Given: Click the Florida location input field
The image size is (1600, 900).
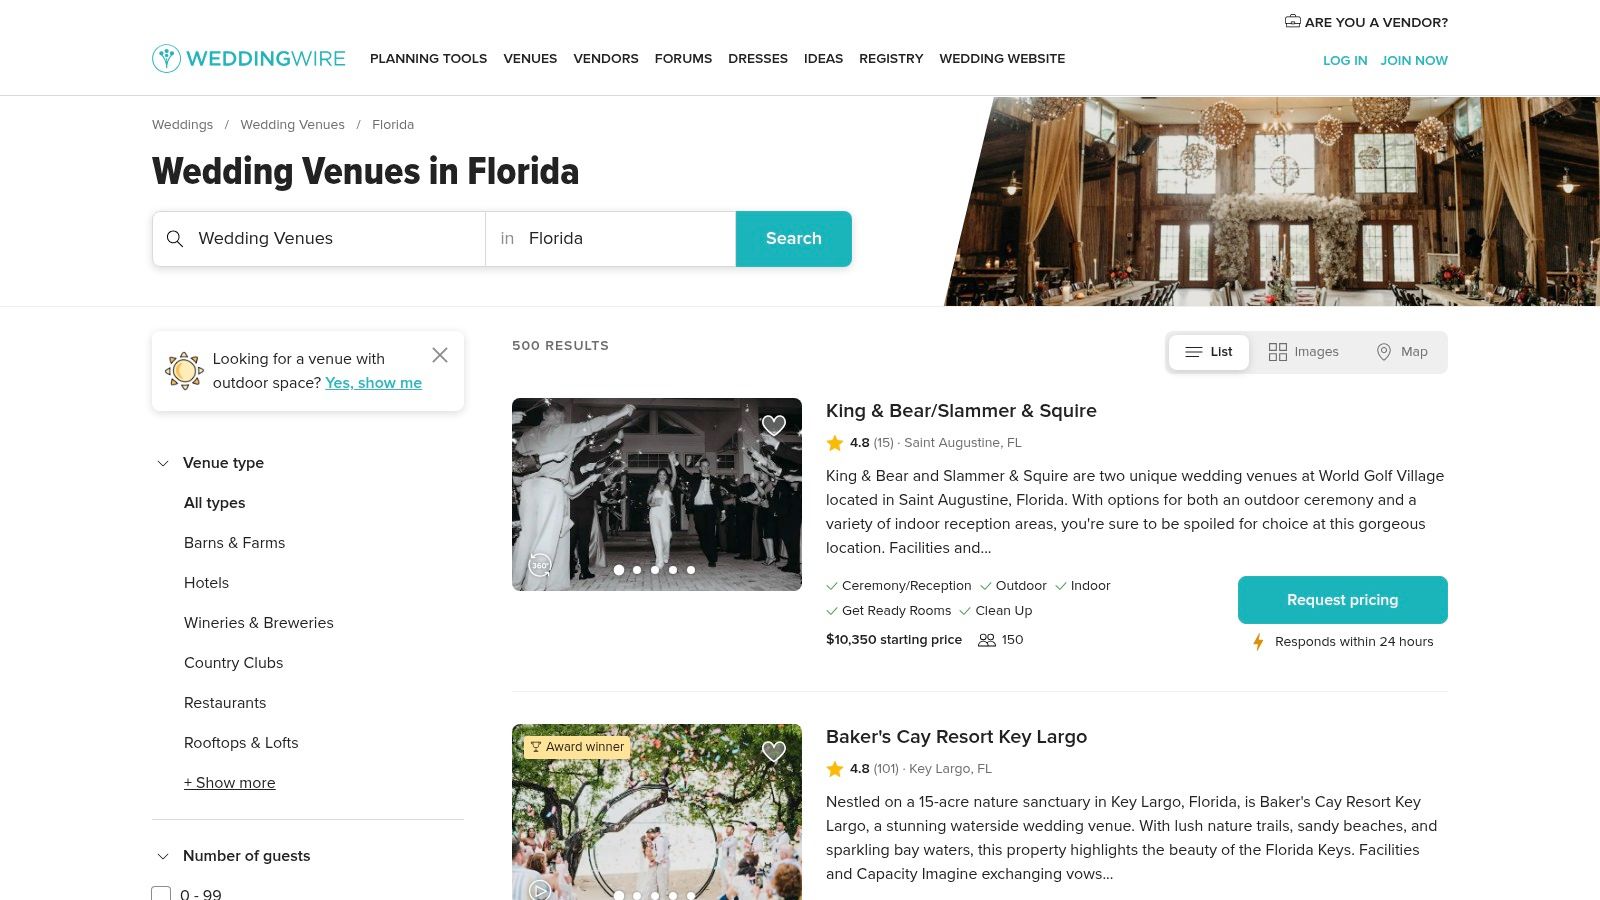Looking at the screenshot, I should click(611, 239).
